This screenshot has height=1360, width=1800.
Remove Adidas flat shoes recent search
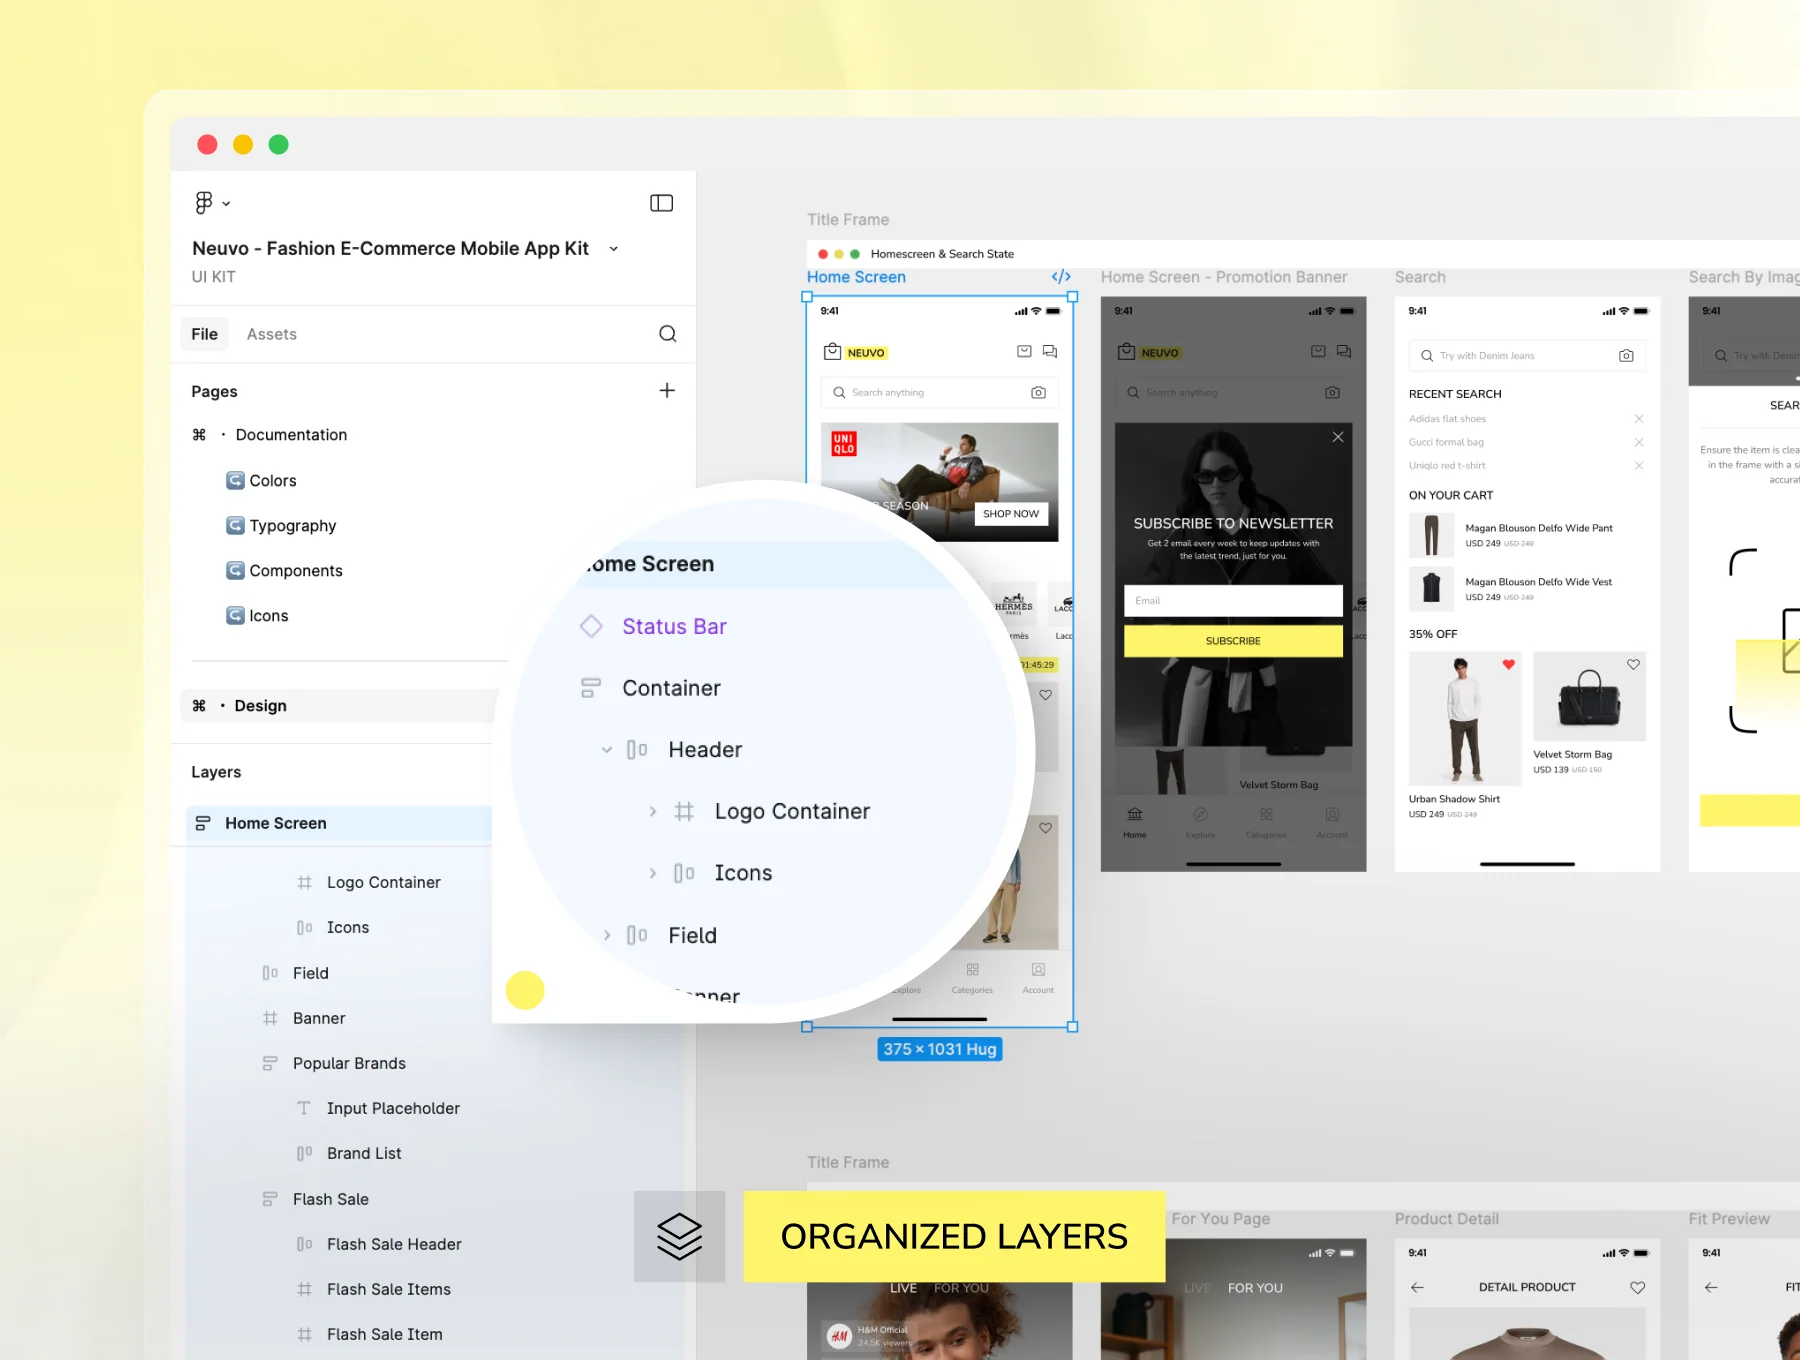tap(1639, 419)
